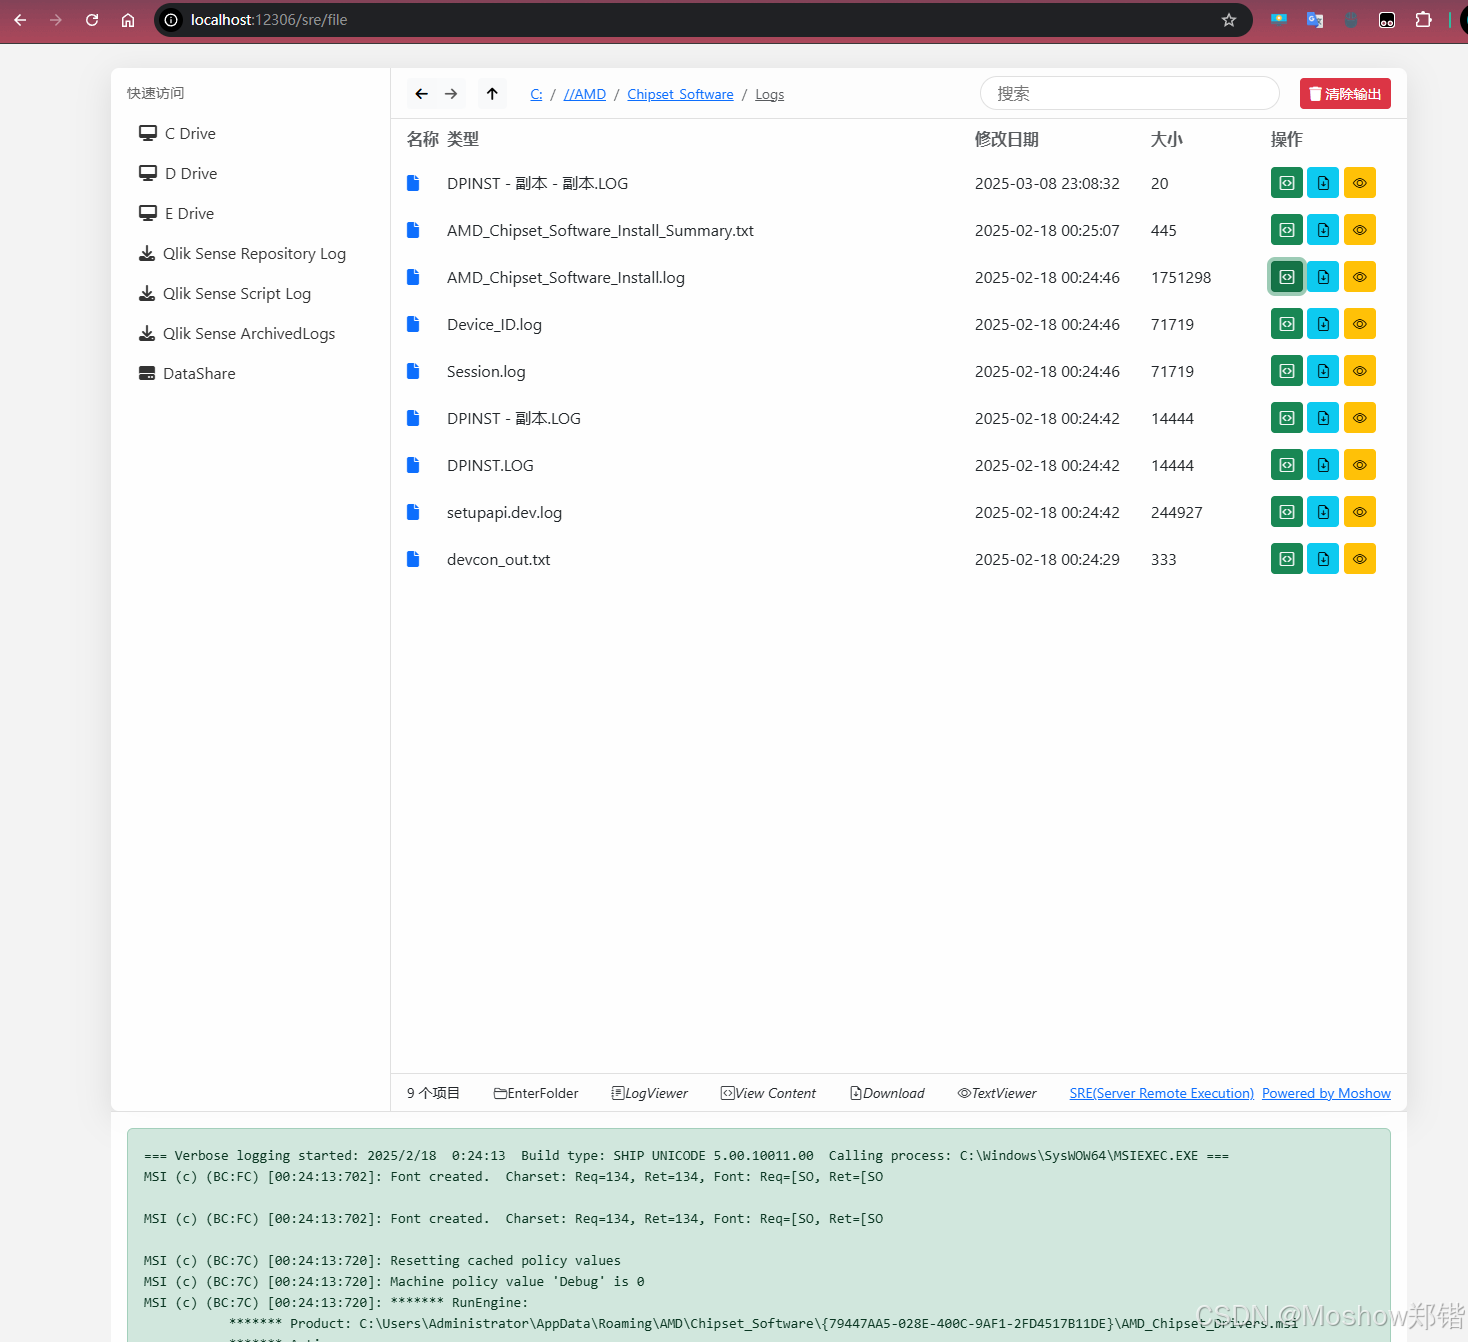Open setupapi.dev.log in TextViewer with eye icon

[x=1359, y=511]
